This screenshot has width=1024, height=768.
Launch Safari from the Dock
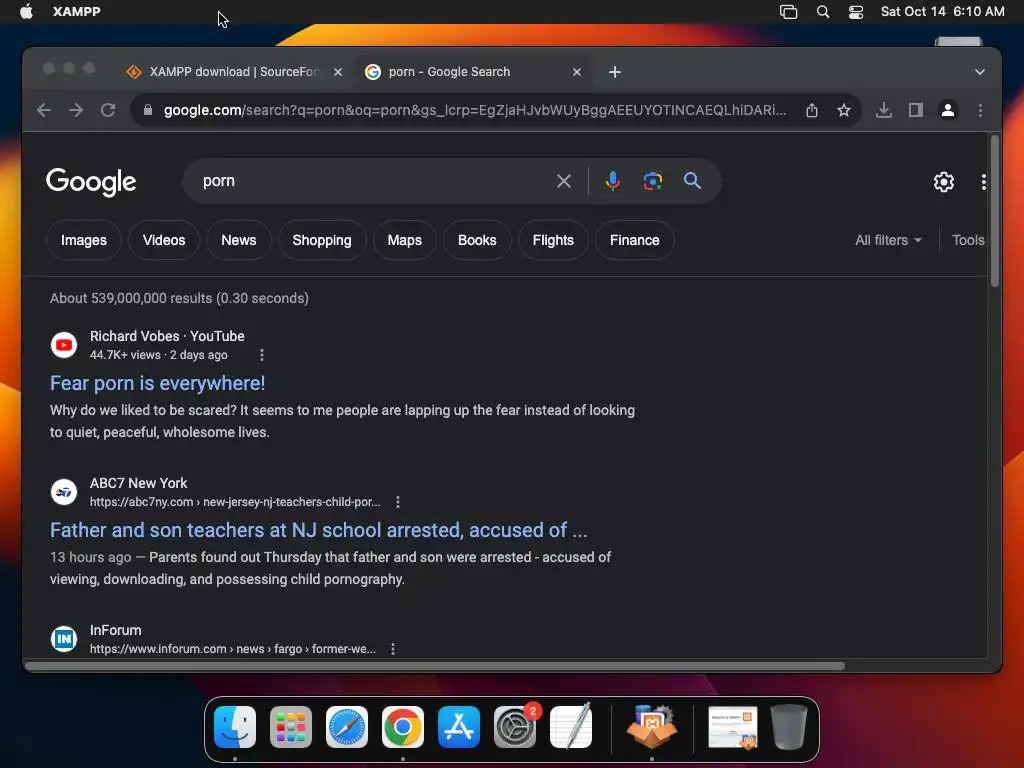pos(347,727)
